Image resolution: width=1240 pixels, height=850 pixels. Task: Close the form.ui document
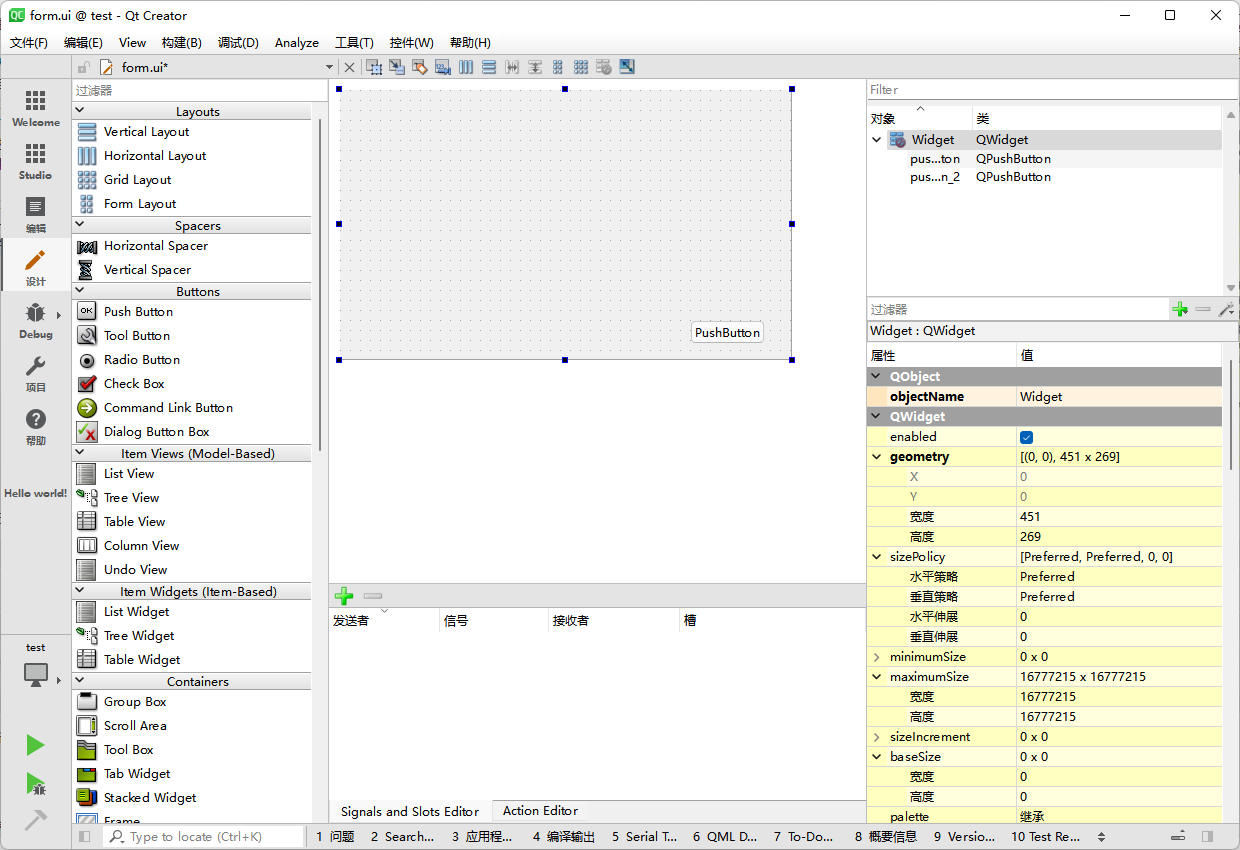point(349,67)
